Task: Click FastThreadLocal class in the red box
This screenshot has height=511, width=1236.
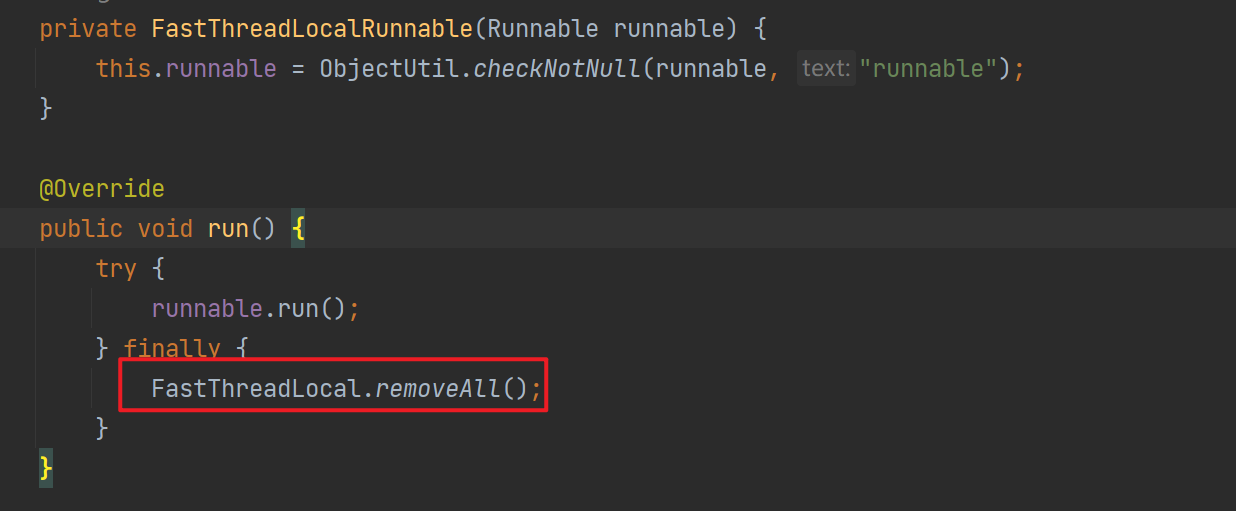Action: pyautogui.click(x=256, y=389)
